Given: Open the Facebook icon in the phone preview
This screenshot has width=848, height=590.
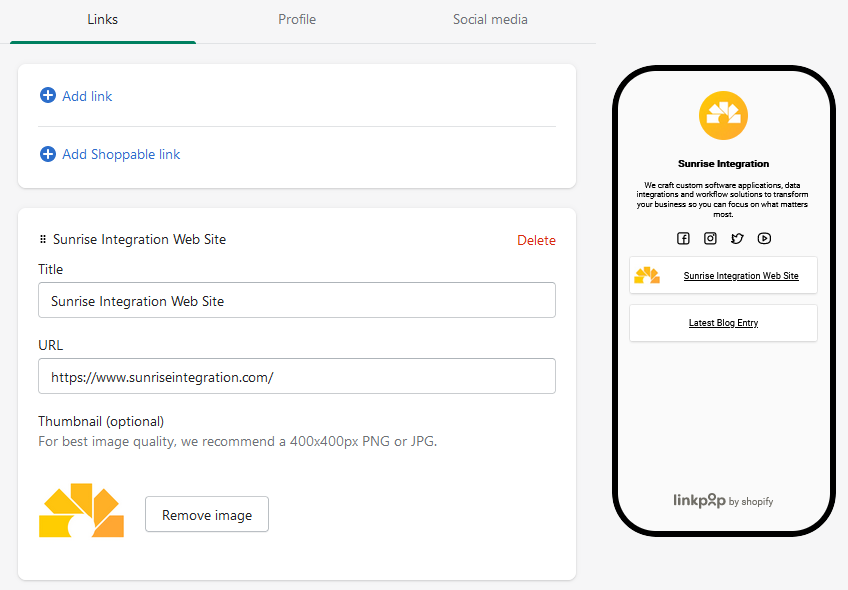Looking at the screenshot, I should pos(683,238).
